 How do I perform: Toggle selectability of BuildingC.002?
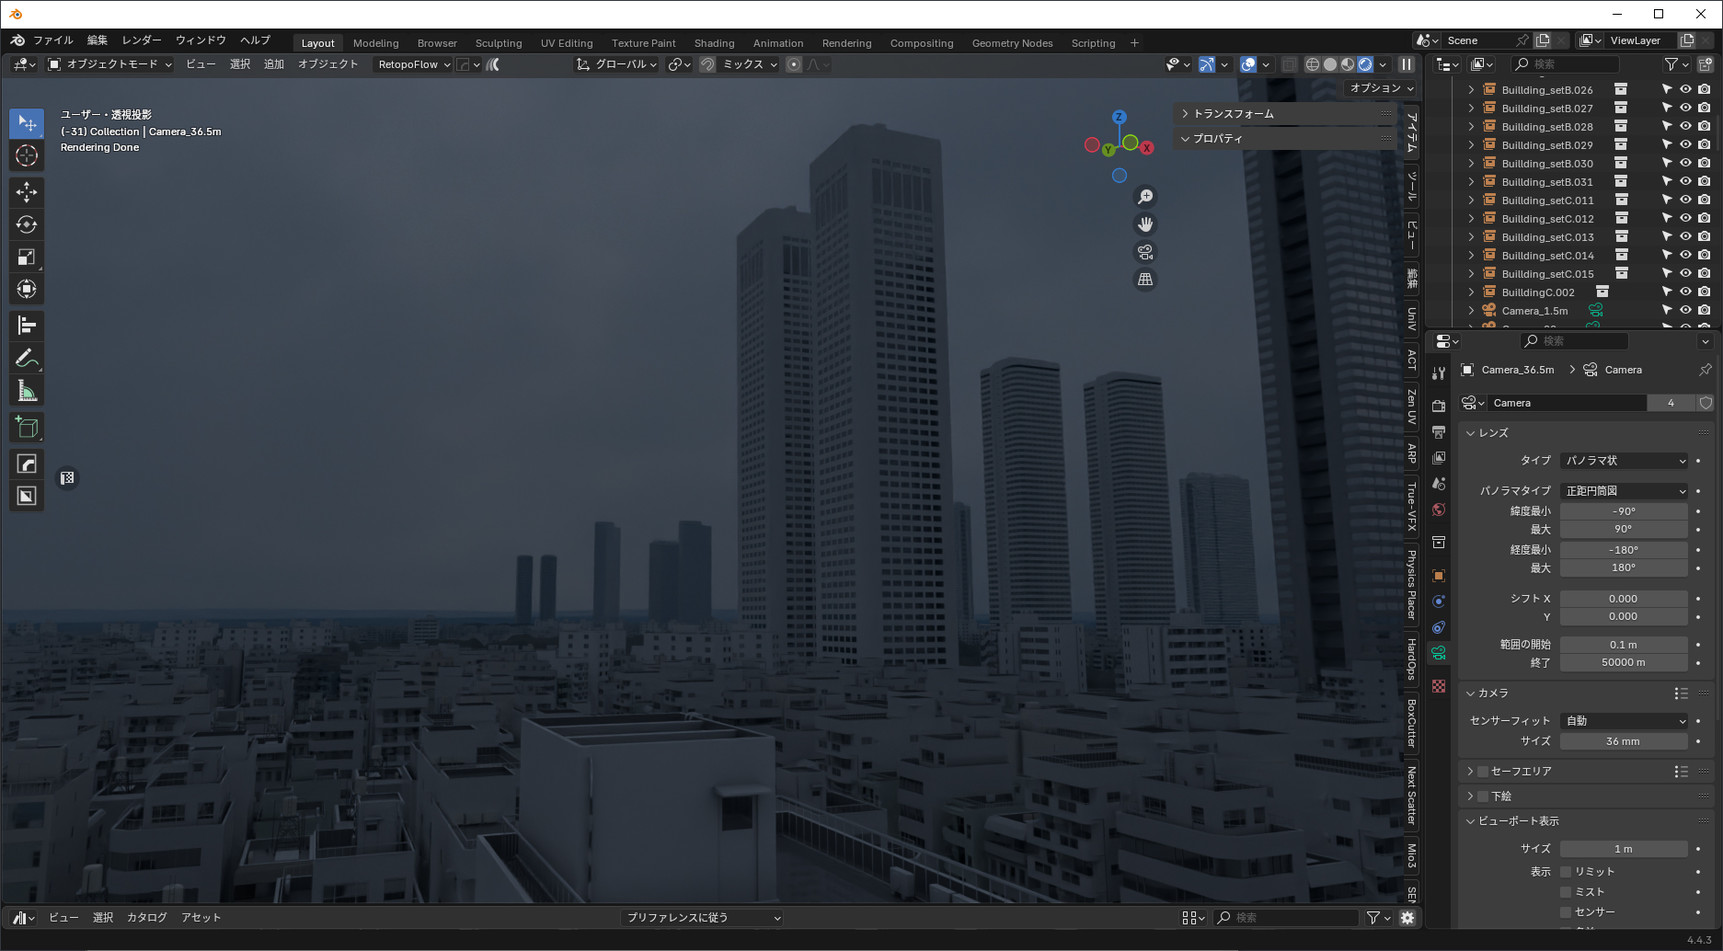click(x=1666, y=292)
